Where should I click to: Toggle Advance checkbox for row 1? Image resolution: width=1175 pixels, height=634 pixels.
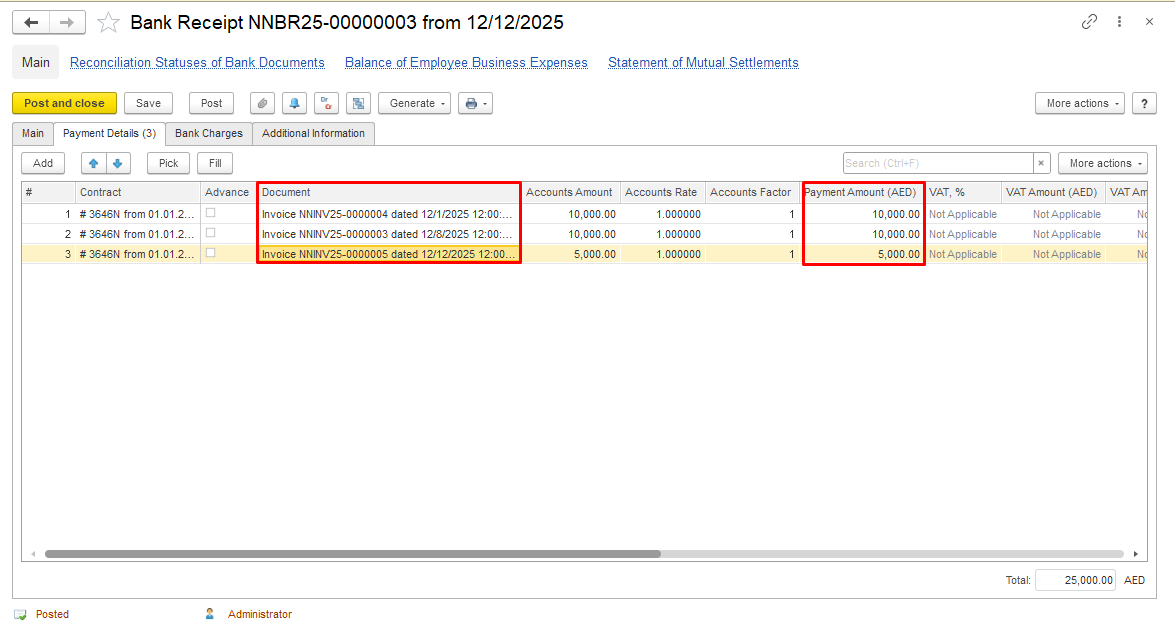[211, 213]
